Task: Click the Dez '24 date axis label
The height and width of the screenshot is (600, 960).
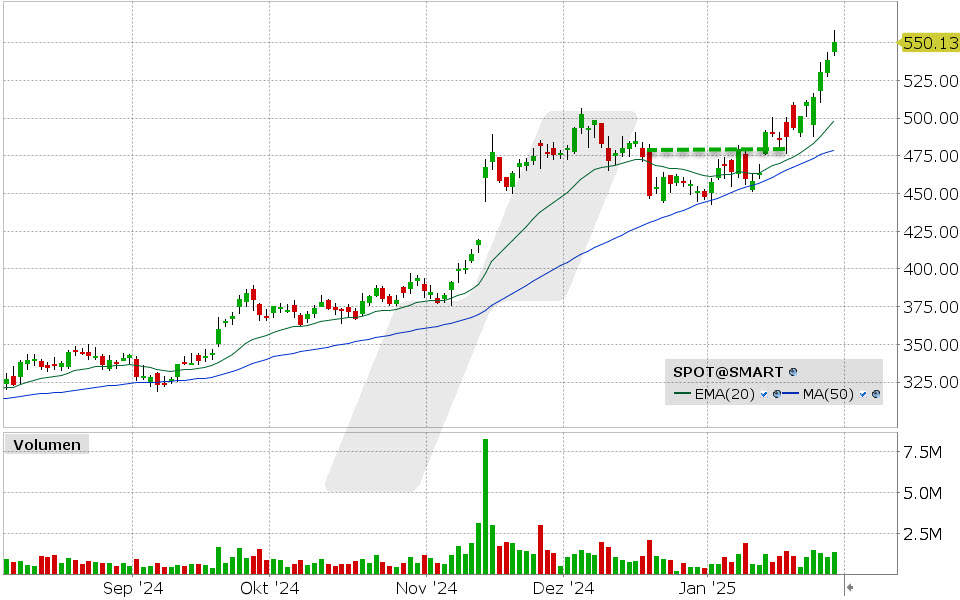Action: (x=563, y=588)
